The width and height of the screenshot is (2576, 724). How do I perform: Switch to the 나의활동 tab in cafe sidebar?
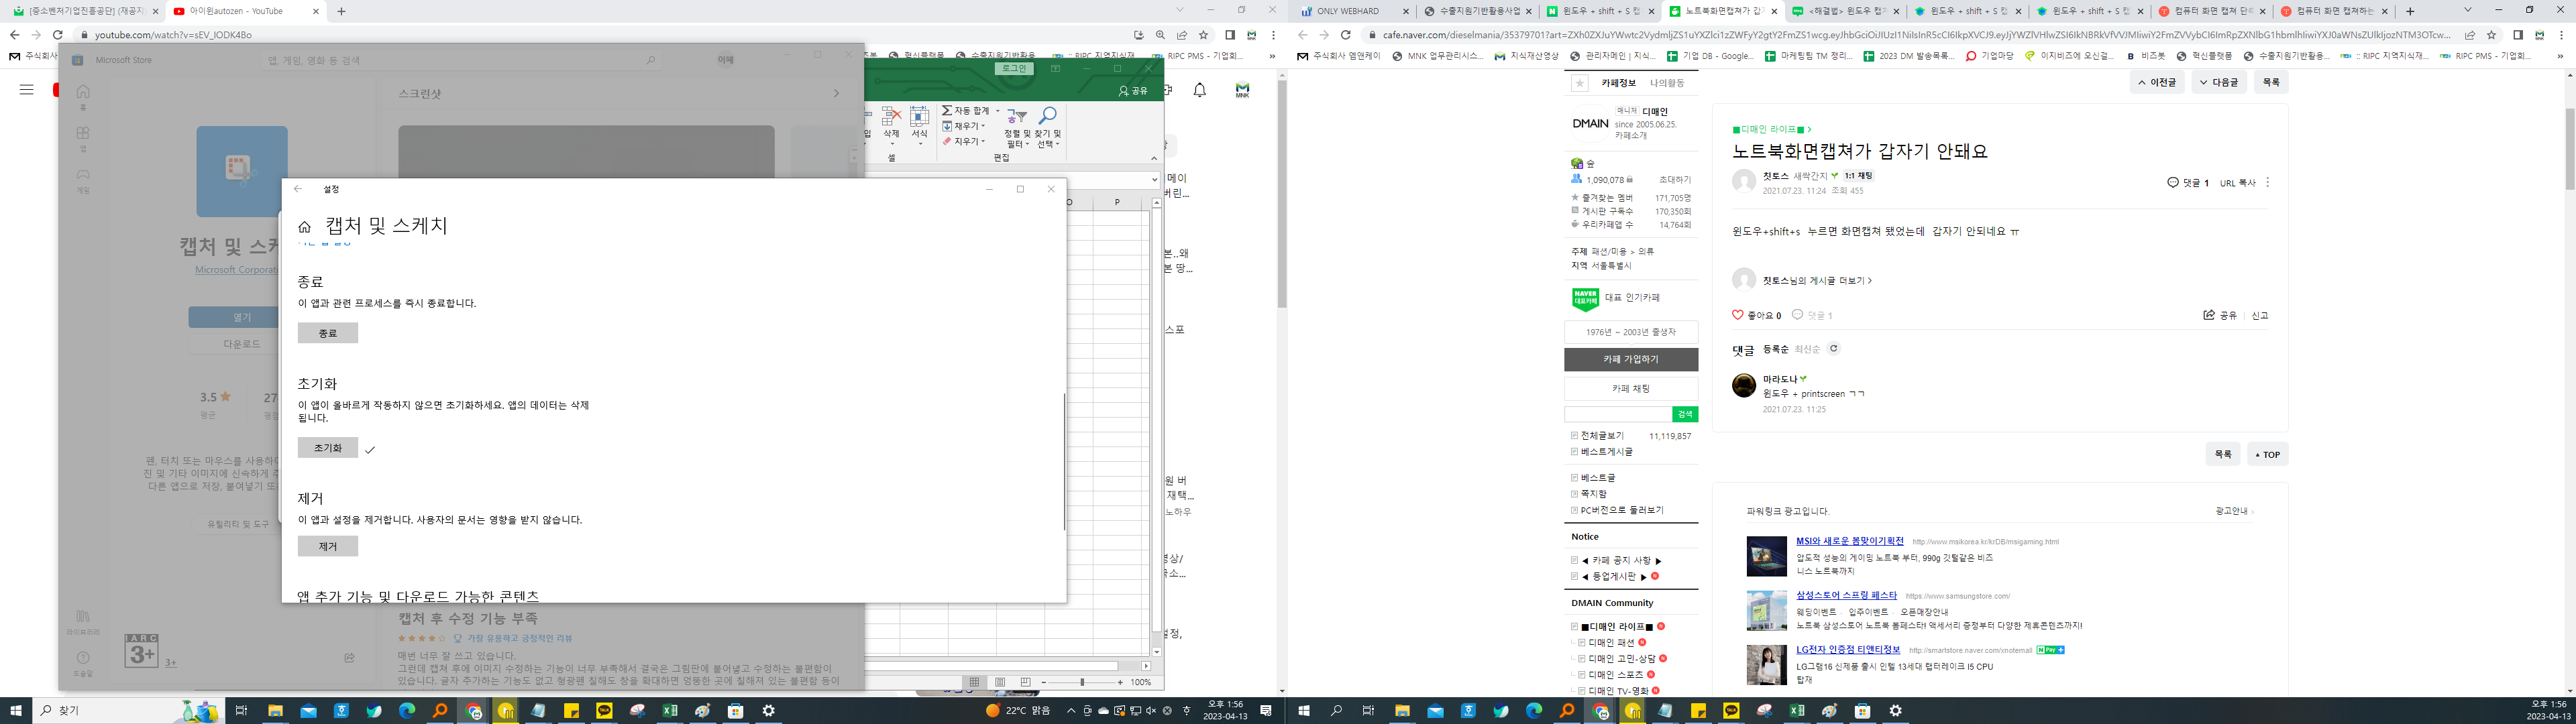1667,83
